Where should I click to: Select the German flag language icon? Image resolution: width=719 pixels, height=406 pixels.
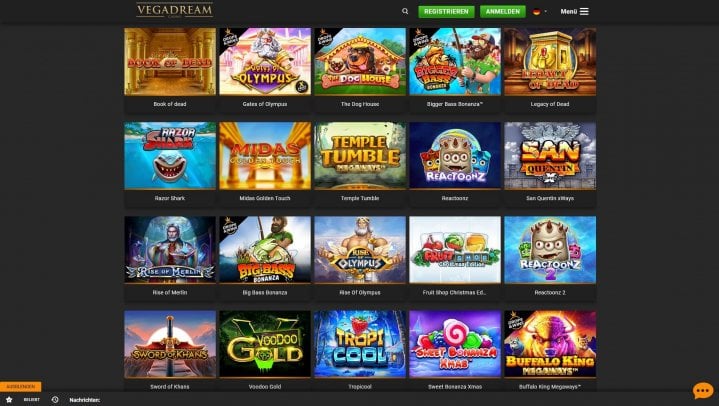[x=536, y=11]
